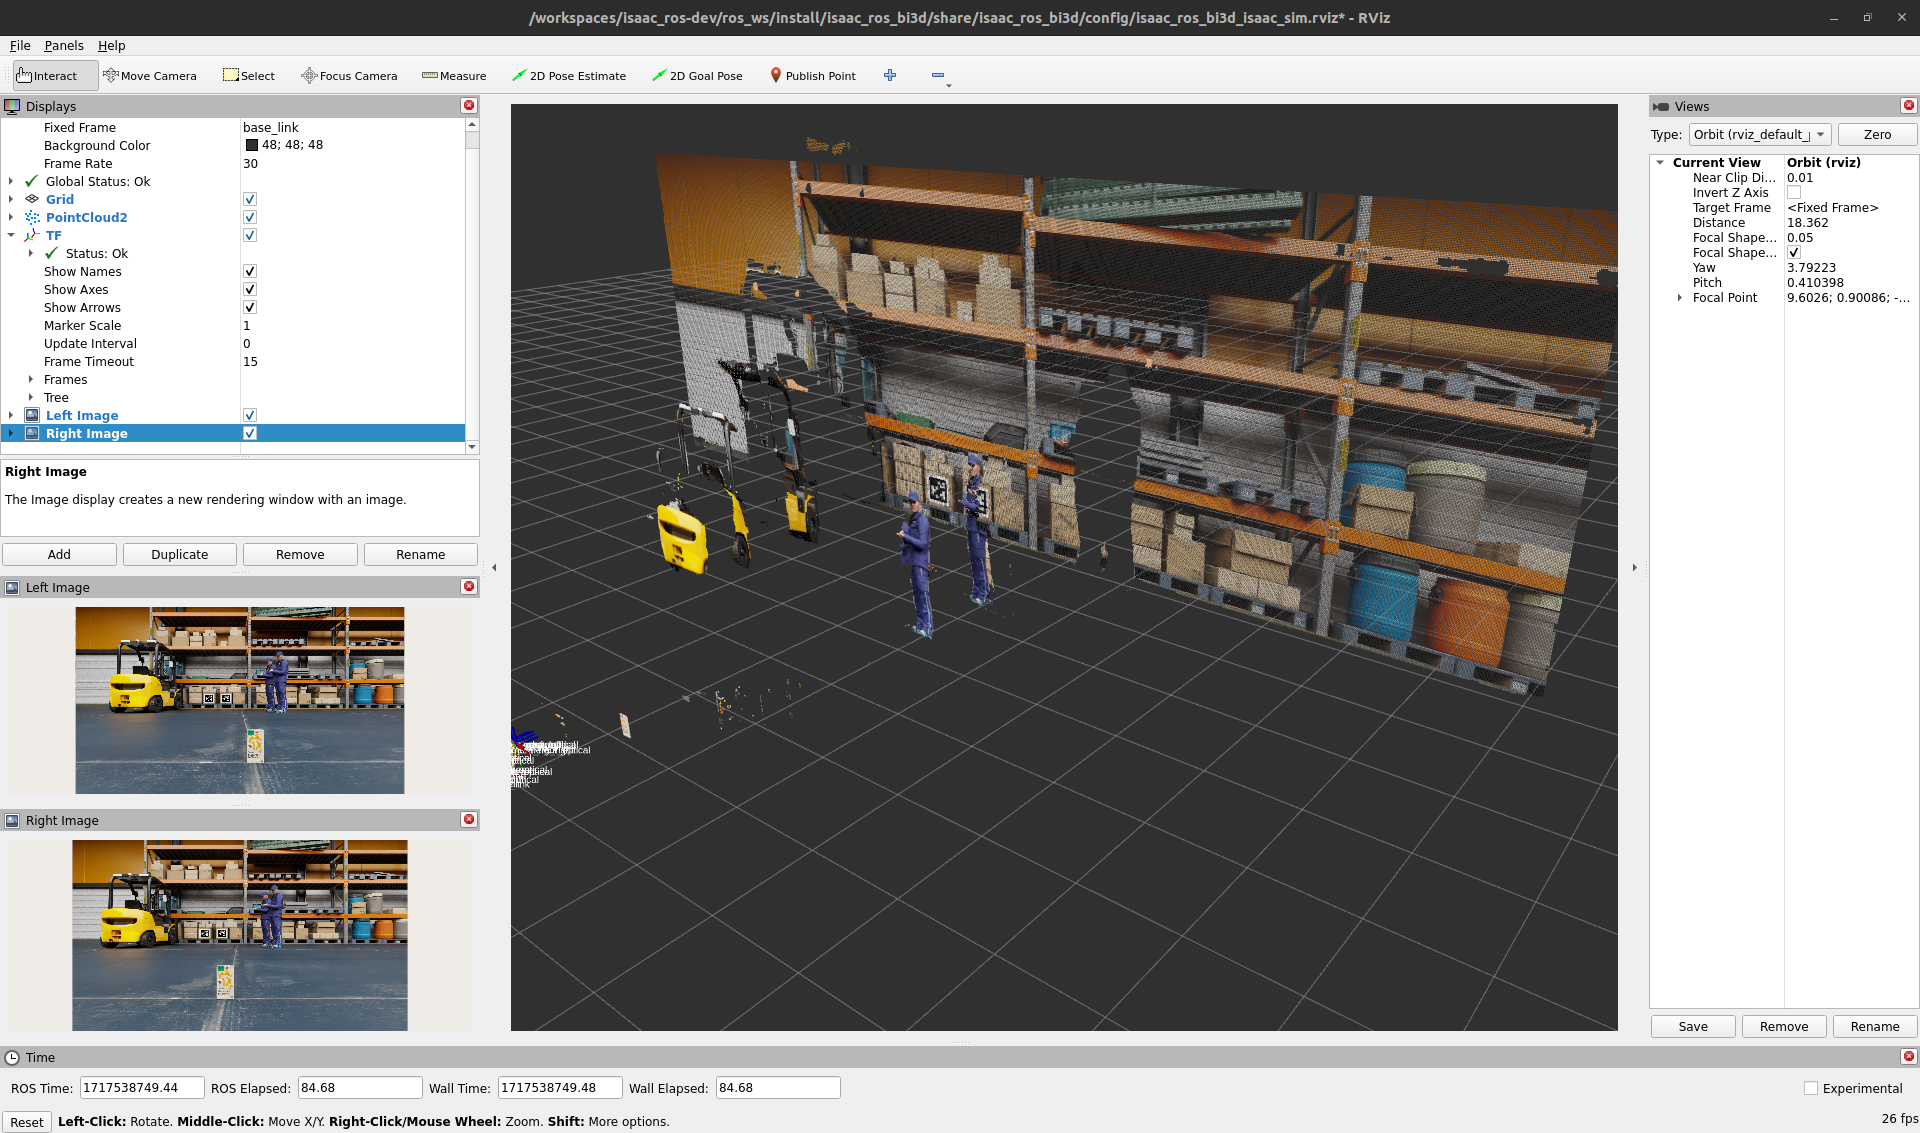Click the Duplicate display button
This screenshot has width=1920, height=1133.
coord(180,555)
